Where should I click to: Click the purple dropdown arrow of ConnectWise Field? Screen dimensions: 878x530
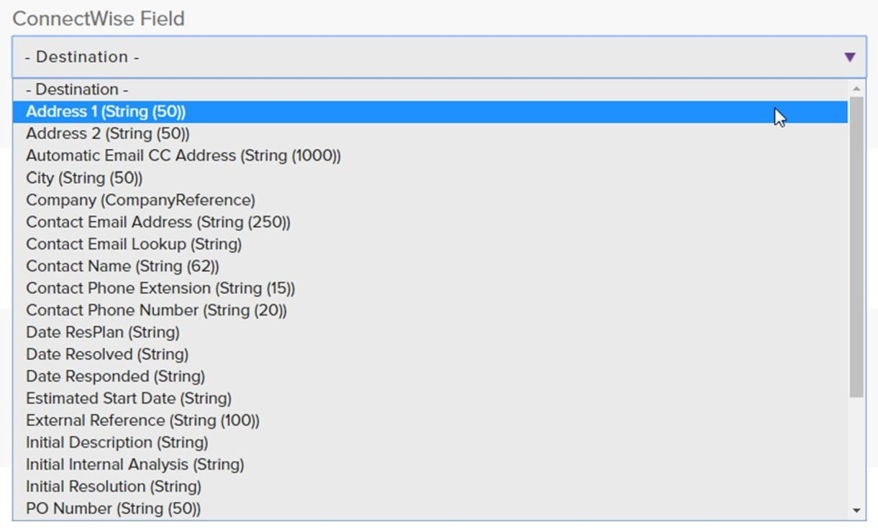pyautogui.click(x=849, y=57)
